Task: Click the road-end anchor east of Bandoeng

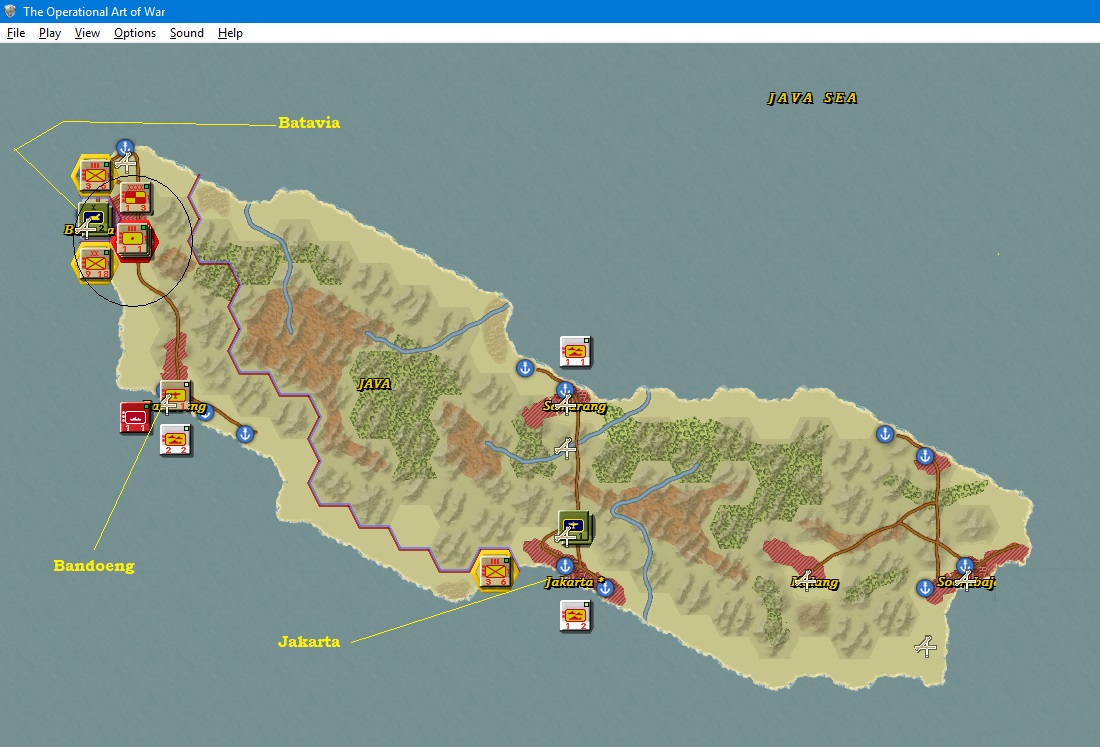Action: pos(245,434)
